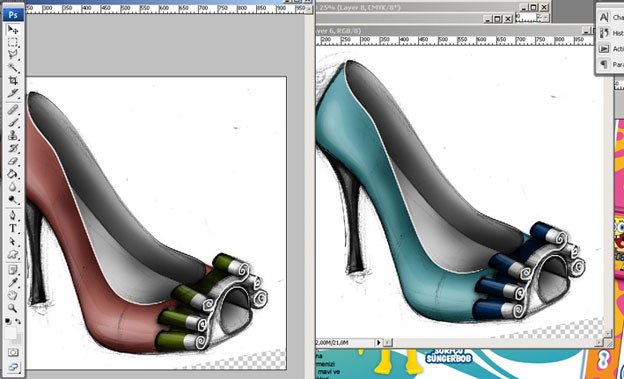The height and width of the screenshot is (379, 624).
Task: Select the Healing Brush tool
Action: pos(13,109)
